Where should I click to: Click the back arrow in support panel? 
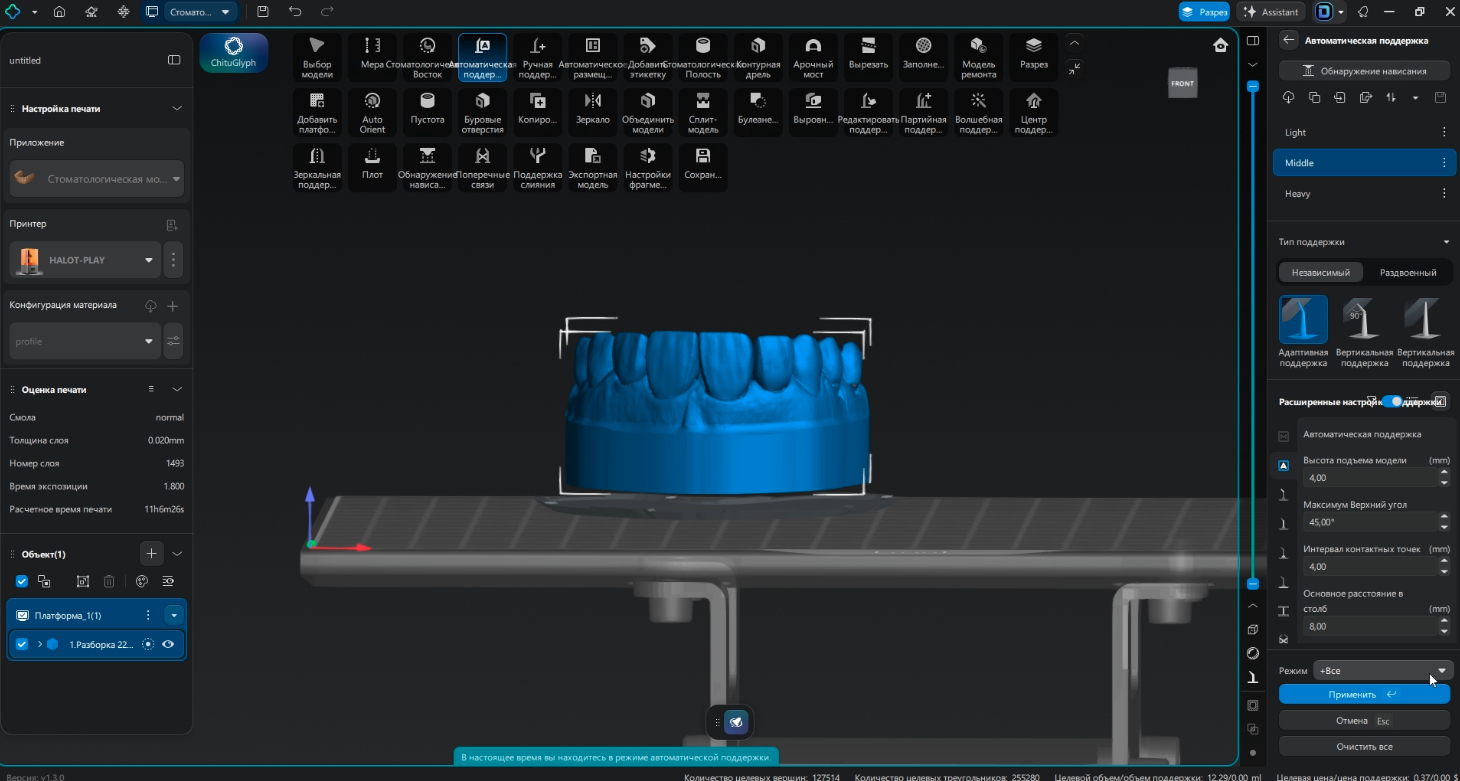pos(1289,40)
